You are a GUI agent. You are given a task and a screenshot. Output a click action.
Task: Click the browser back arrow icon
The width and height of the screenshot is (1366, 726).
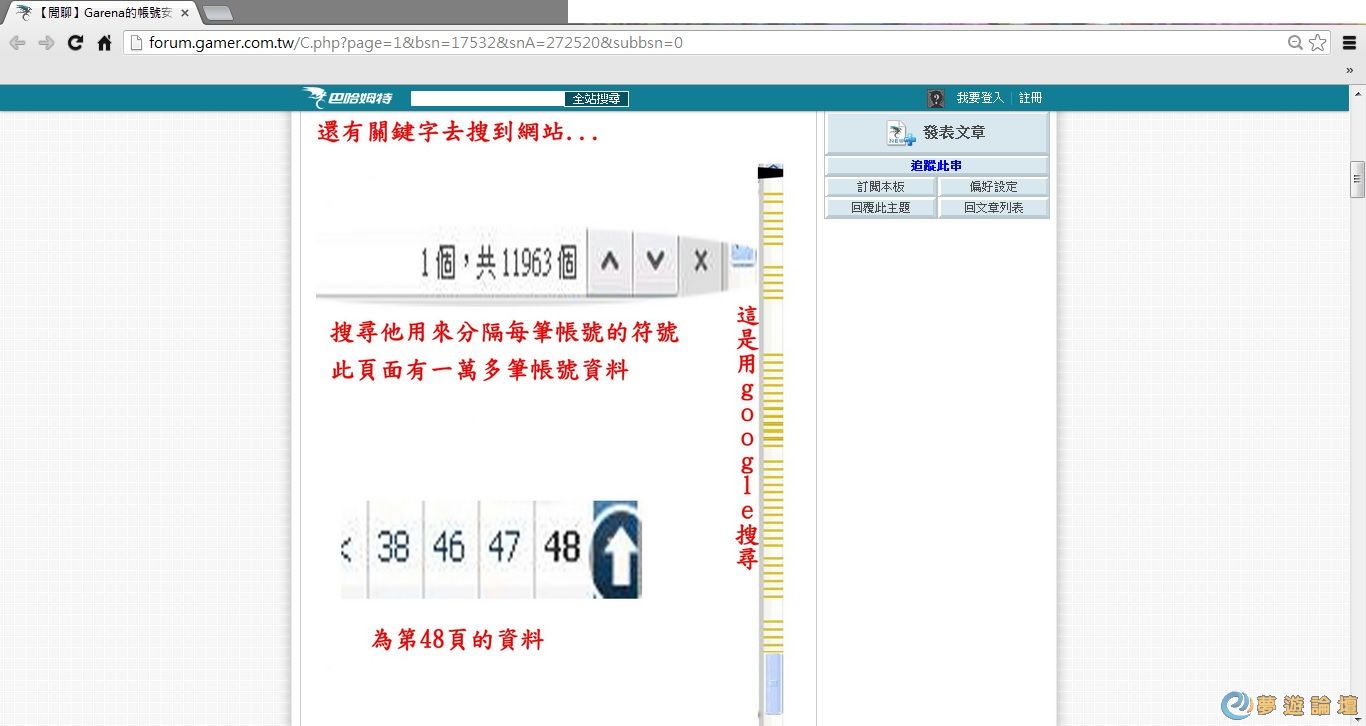(x=17, y=42)
